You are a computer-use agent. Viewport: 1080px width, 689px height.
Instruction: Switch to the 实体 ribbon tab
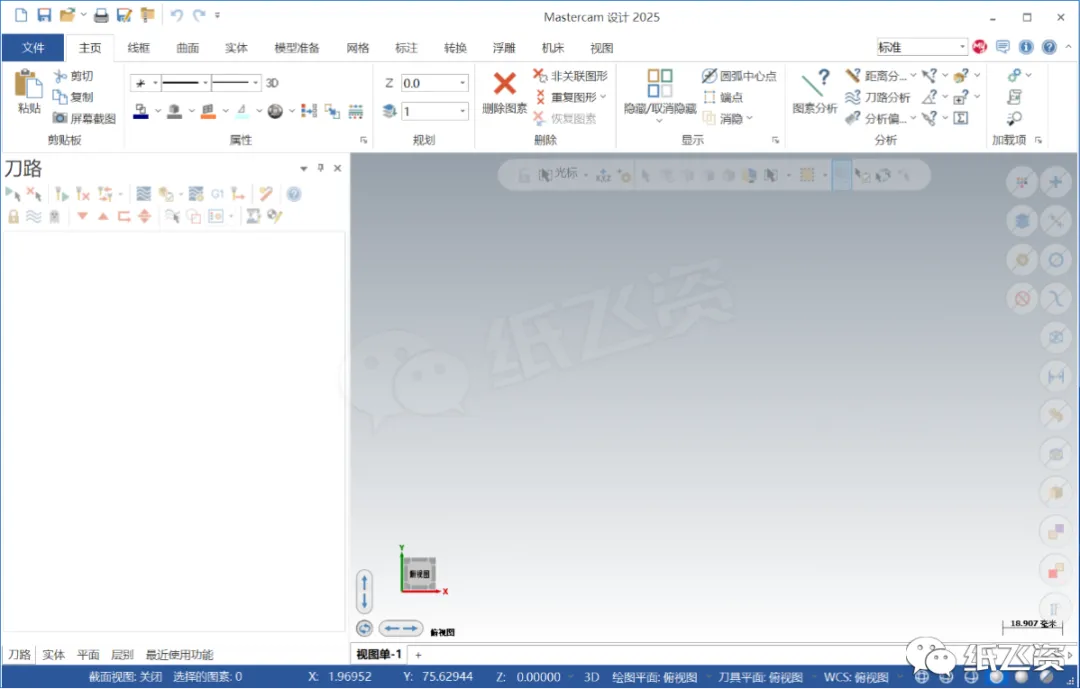tap(236, 48)
